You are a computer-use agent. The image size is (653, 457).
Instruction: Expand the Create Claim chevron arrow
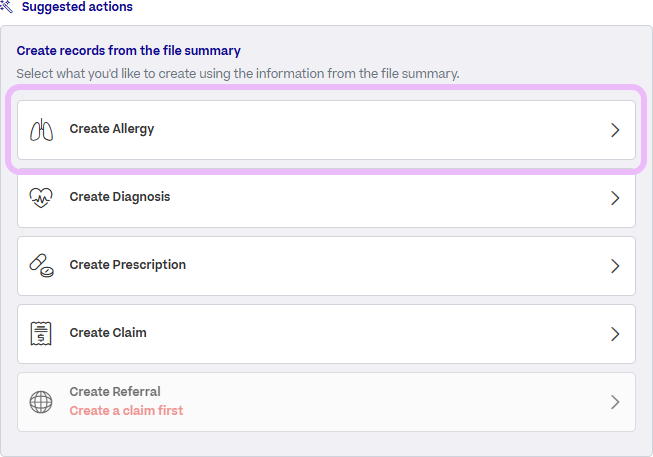click(x=615, y=334)
